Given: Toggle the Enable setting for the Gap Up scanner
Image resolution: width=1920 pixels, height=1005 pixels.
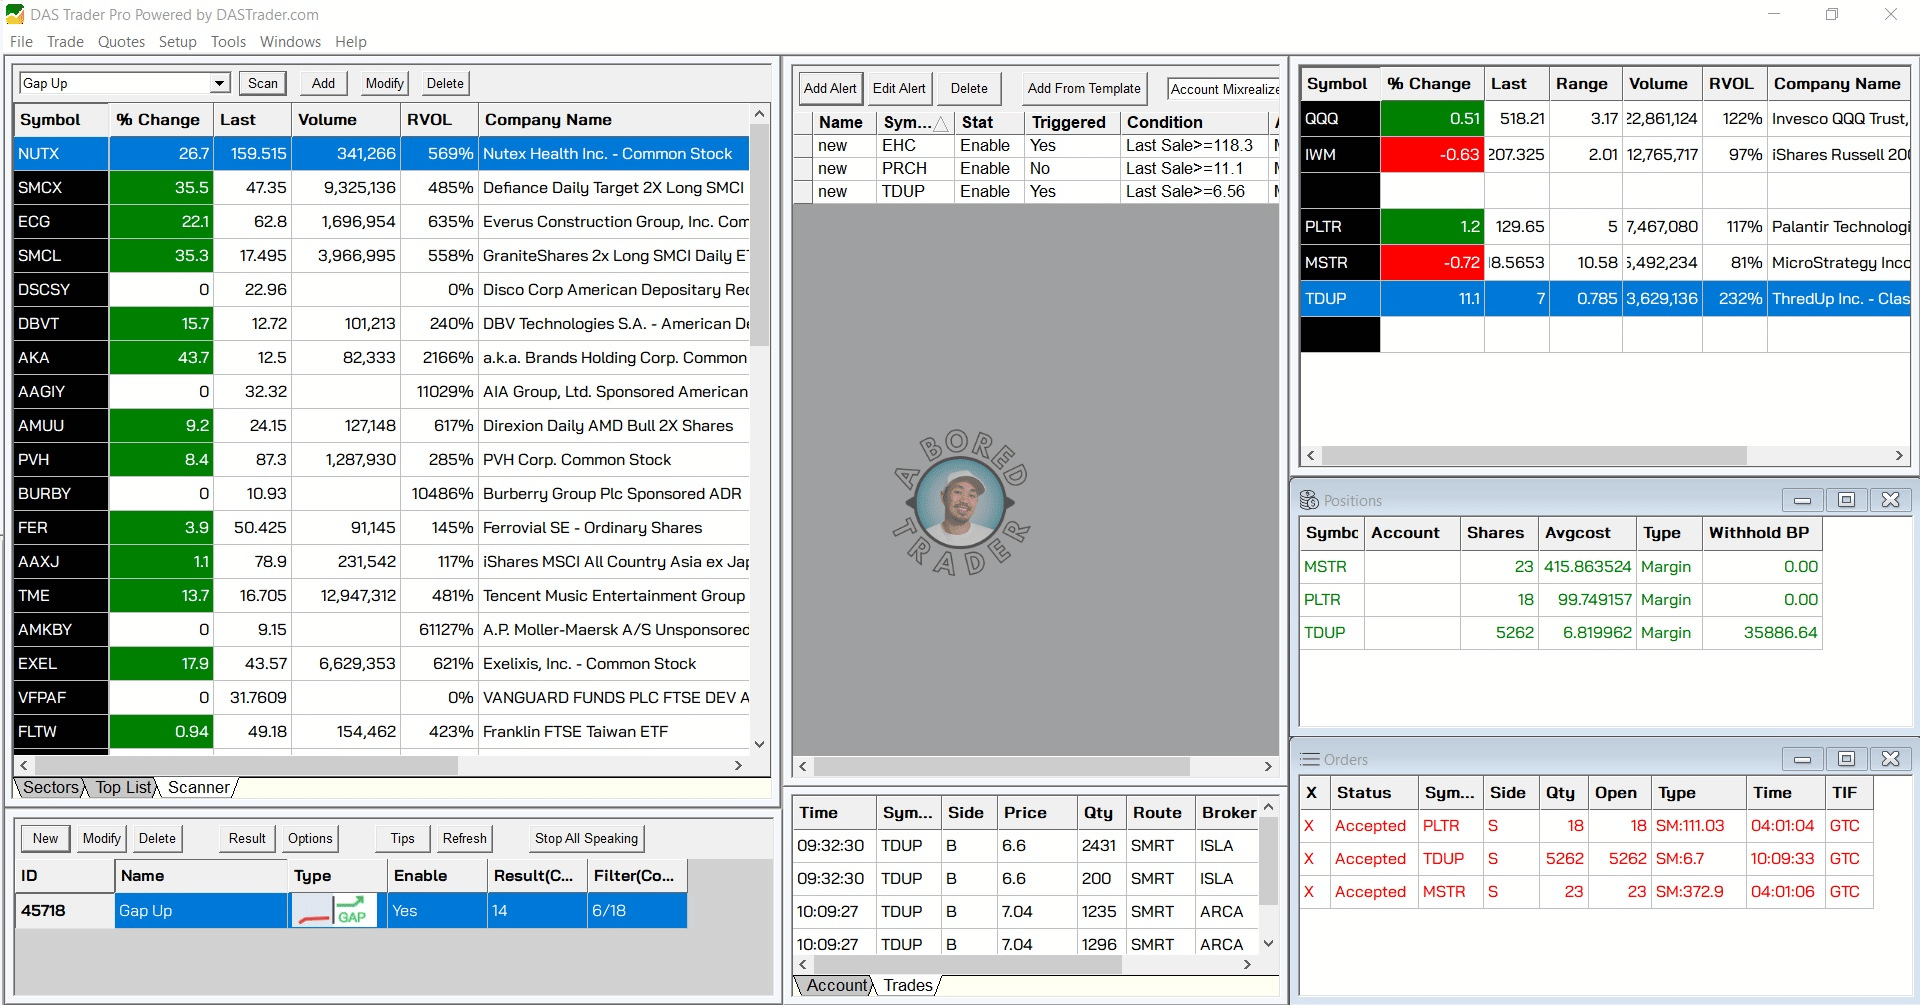Looking at the screenshot, I should tap(407, 910).
